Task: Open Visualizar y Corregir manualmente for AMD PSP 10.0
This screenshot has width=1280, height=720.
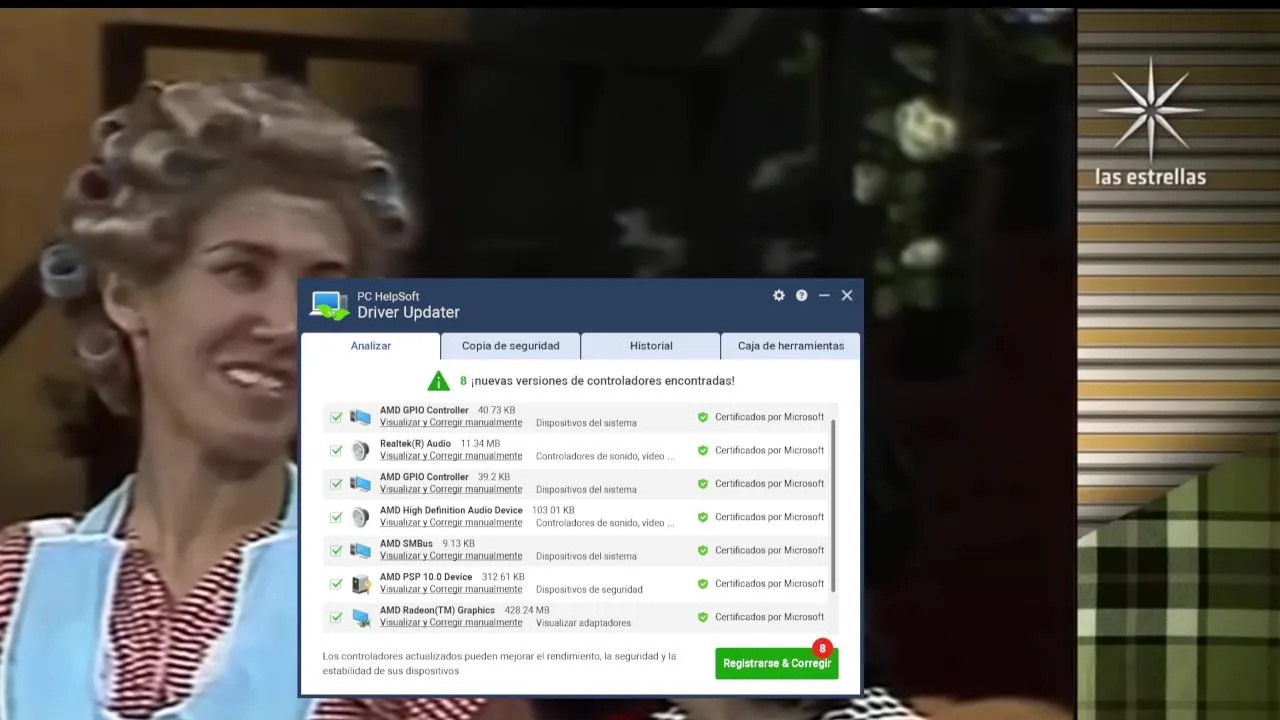Action: pyautogui.click(x=451, y=589)
